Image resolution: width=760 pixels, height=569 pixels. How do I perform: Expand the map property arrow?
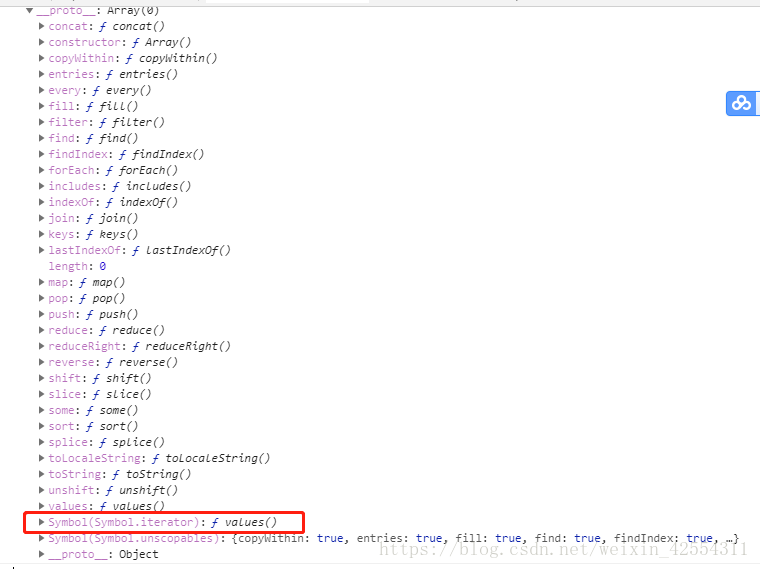click(42, 282)
